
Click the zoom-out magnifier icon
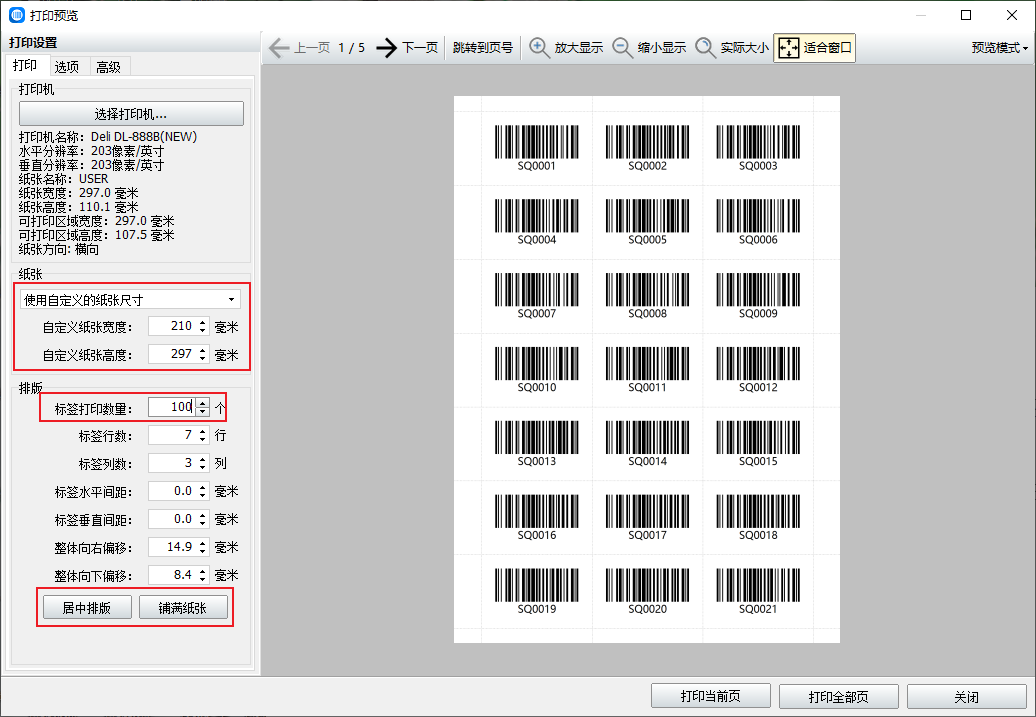(x=622, y=48)
